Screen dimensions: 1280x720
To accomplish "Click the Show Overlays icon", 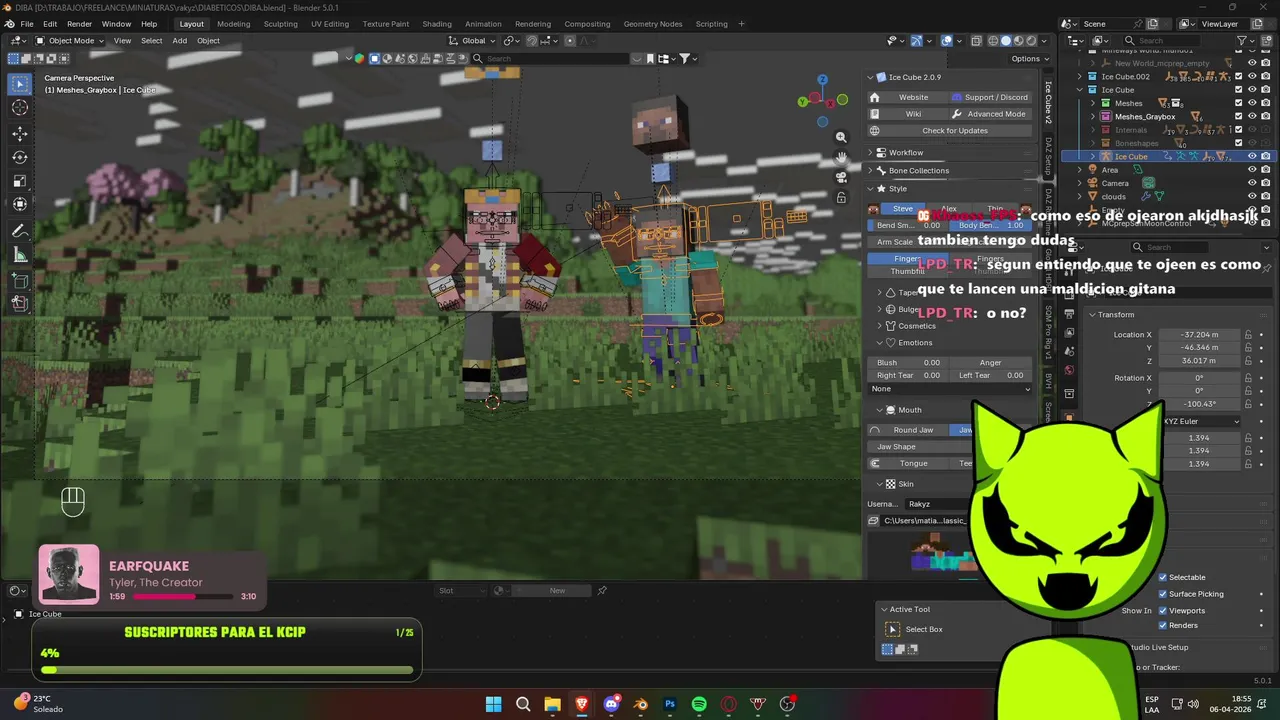I will (946, 41).
